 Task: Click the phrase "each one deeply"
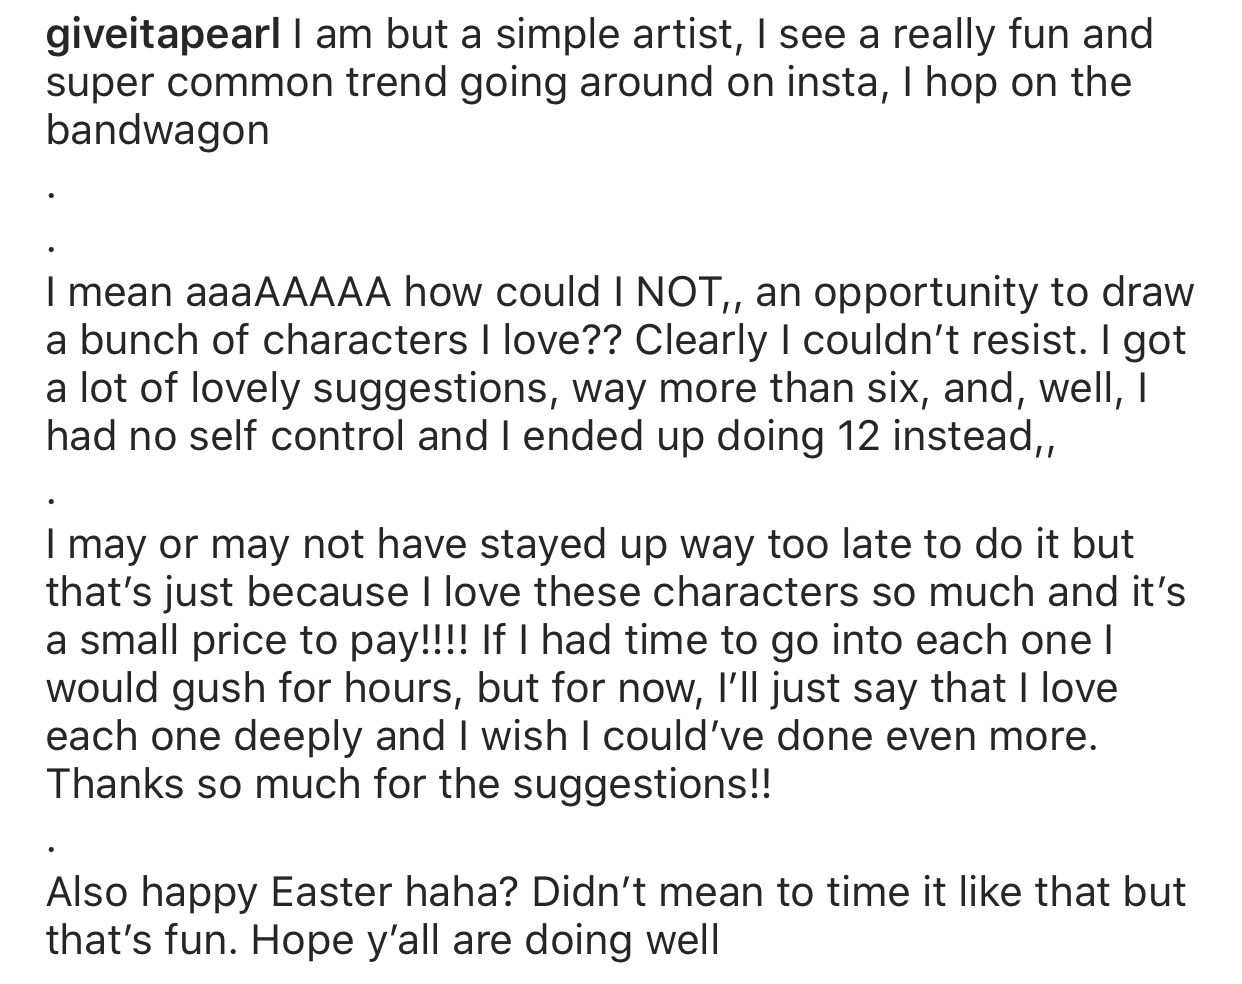point(204,736)
